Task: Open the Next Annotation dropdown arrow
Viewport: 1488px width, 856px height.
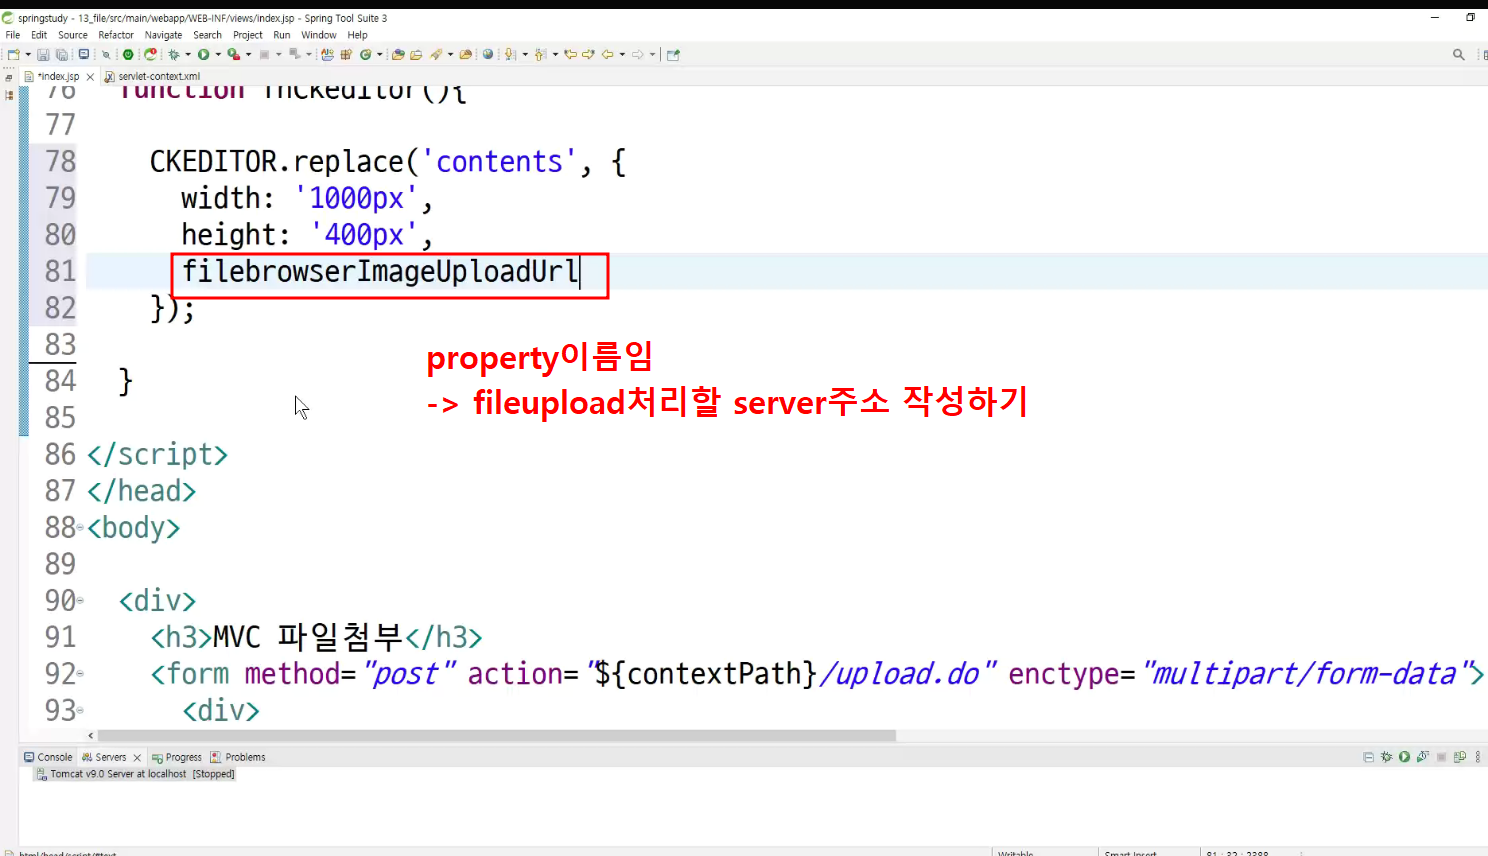Action: pyautogui.click(x=524, y=55)
